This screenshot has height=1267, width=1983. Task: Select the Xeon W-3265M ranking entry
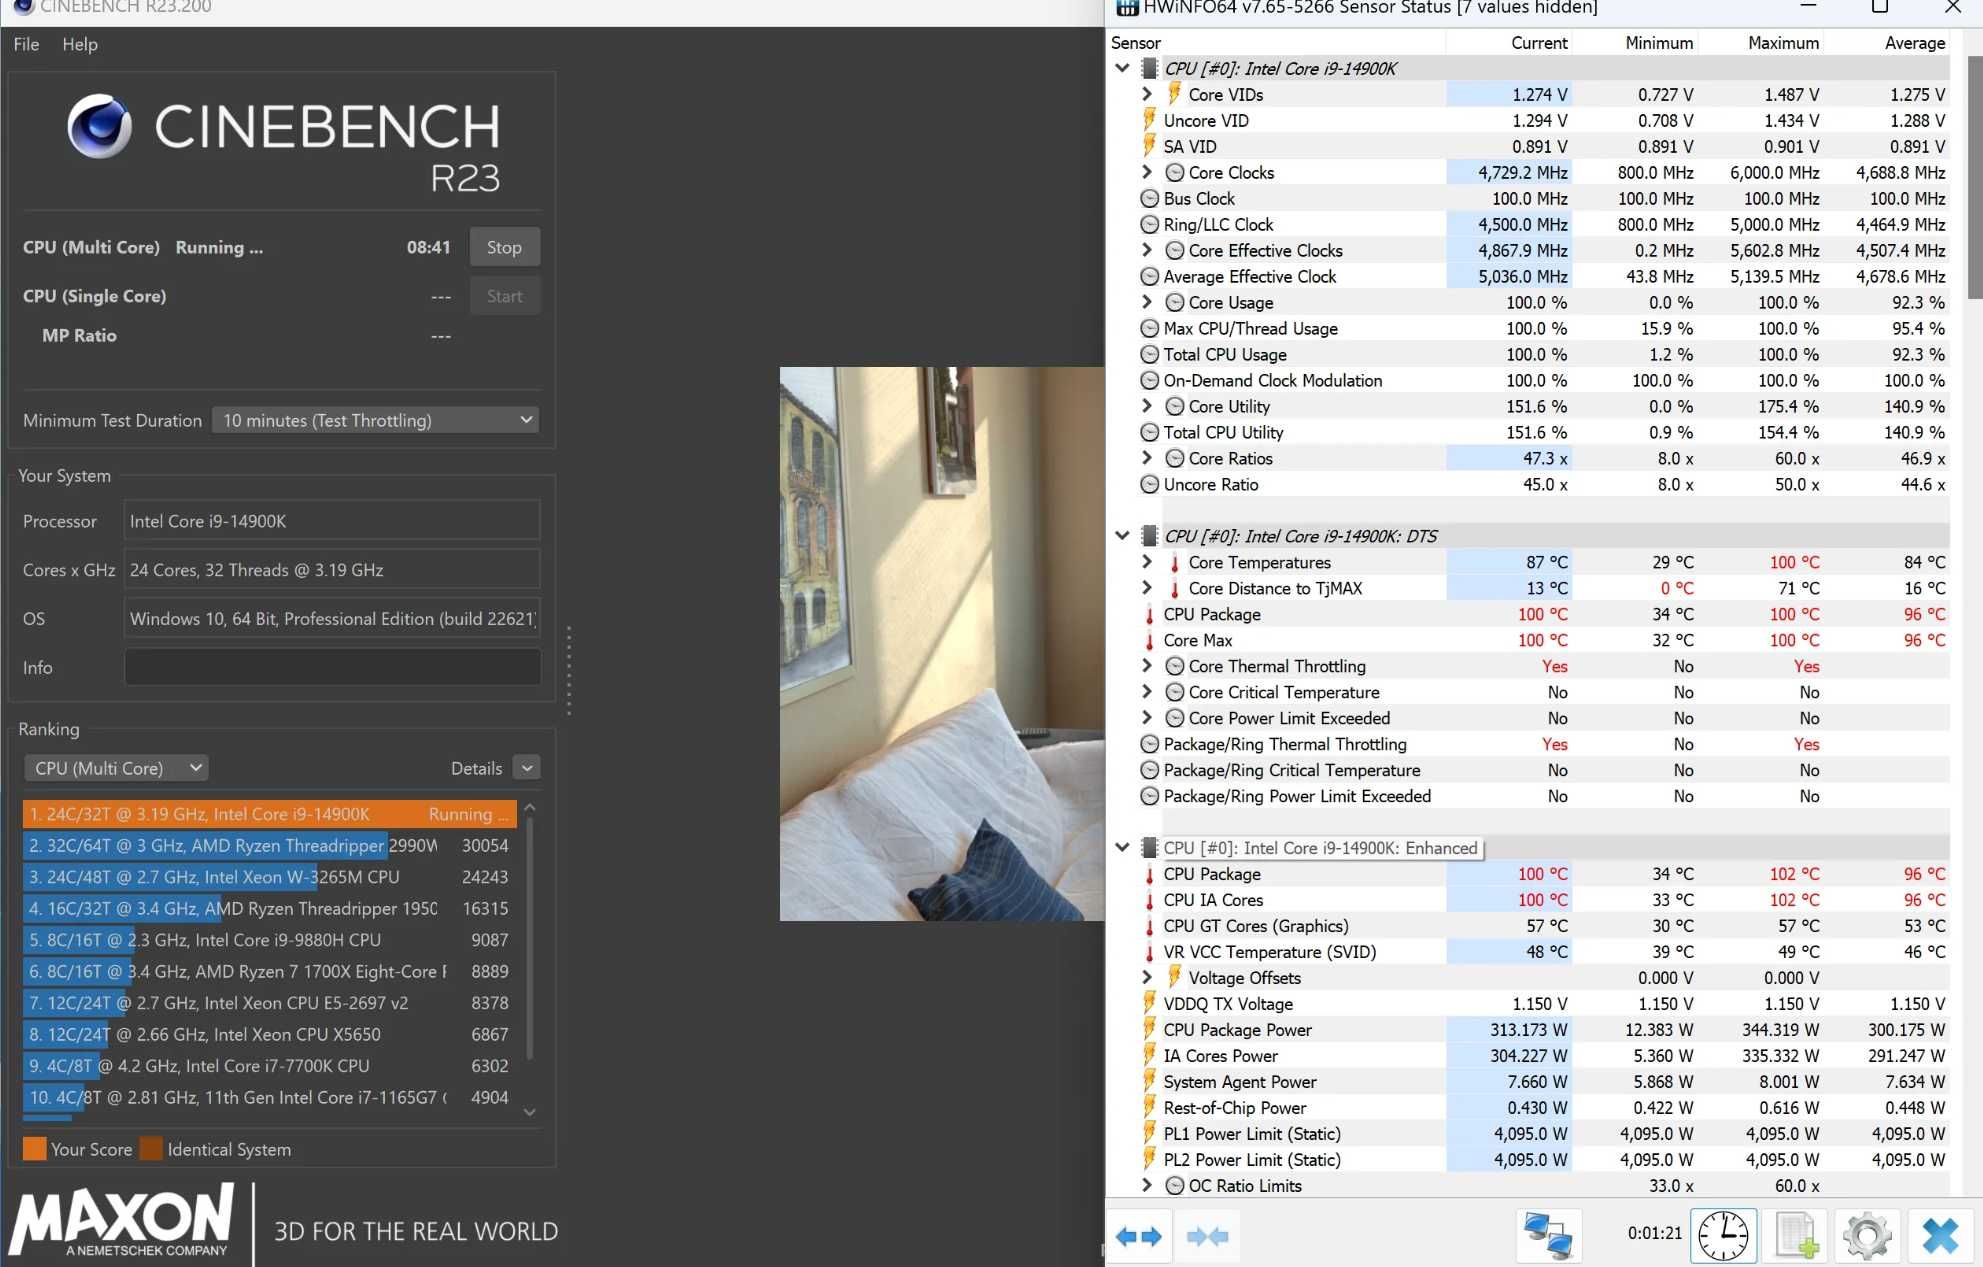[269, 877]
